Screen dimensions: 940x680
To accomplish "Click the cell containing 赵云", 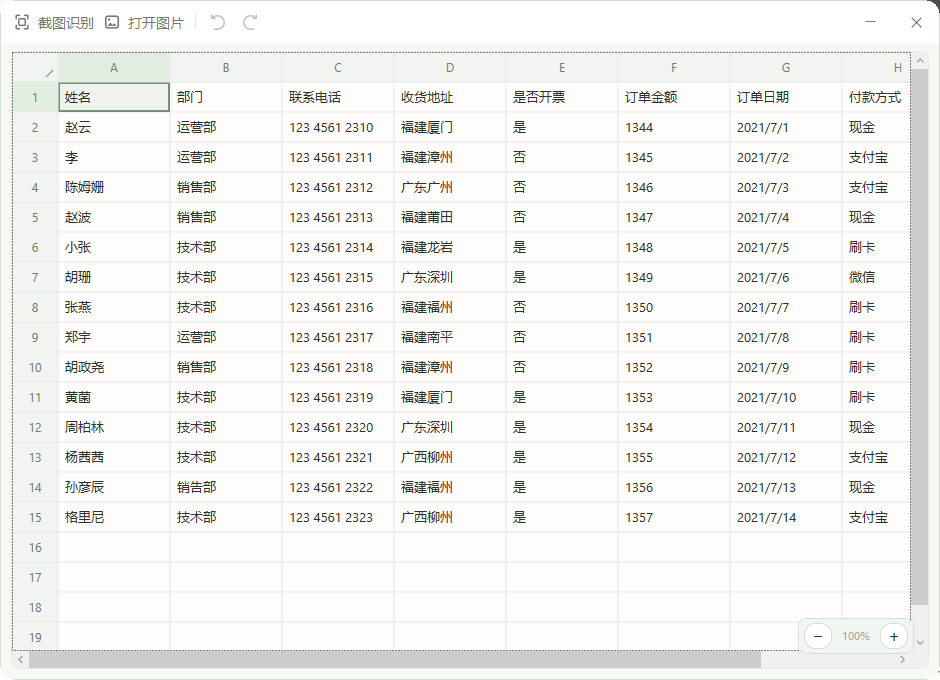I will pos(114,127).
